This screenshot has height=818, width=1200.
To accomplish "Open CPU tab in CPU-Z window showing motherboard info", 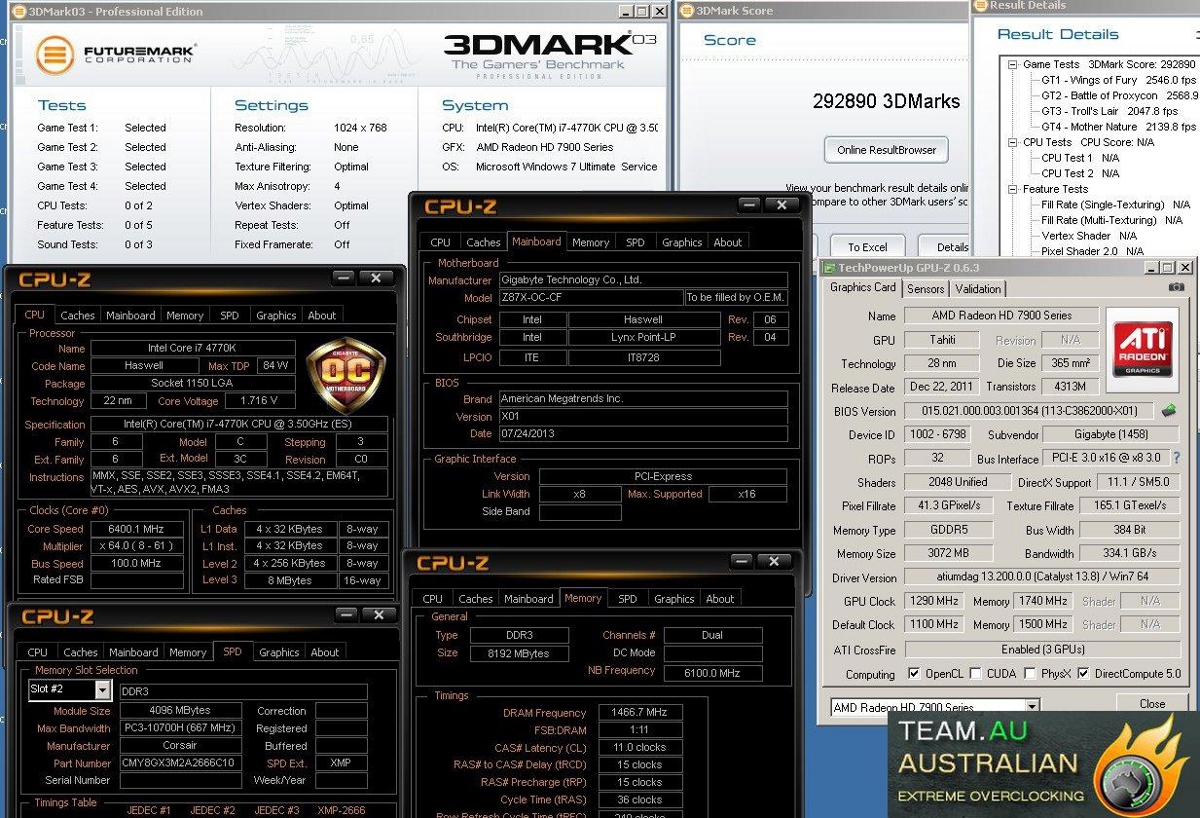I will click(x=440, y=242).
